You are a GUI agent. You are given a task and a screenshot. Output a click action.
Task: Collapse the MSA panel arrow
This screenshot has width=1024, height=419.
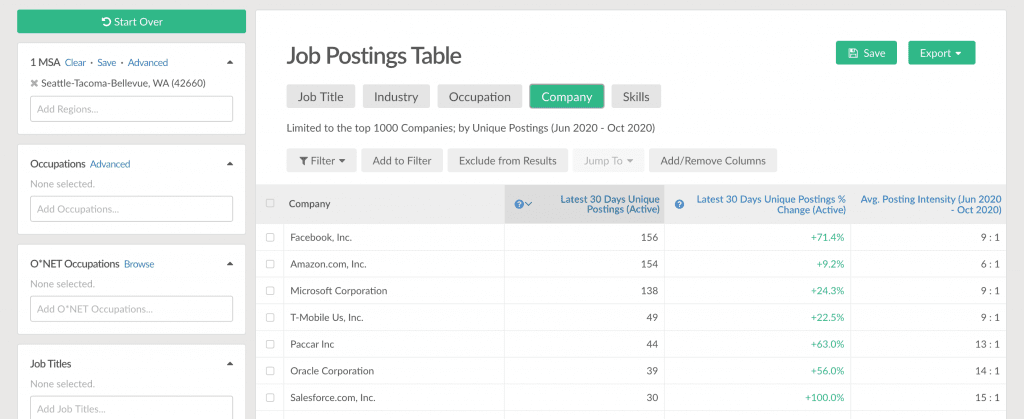[x=229, y=62]
